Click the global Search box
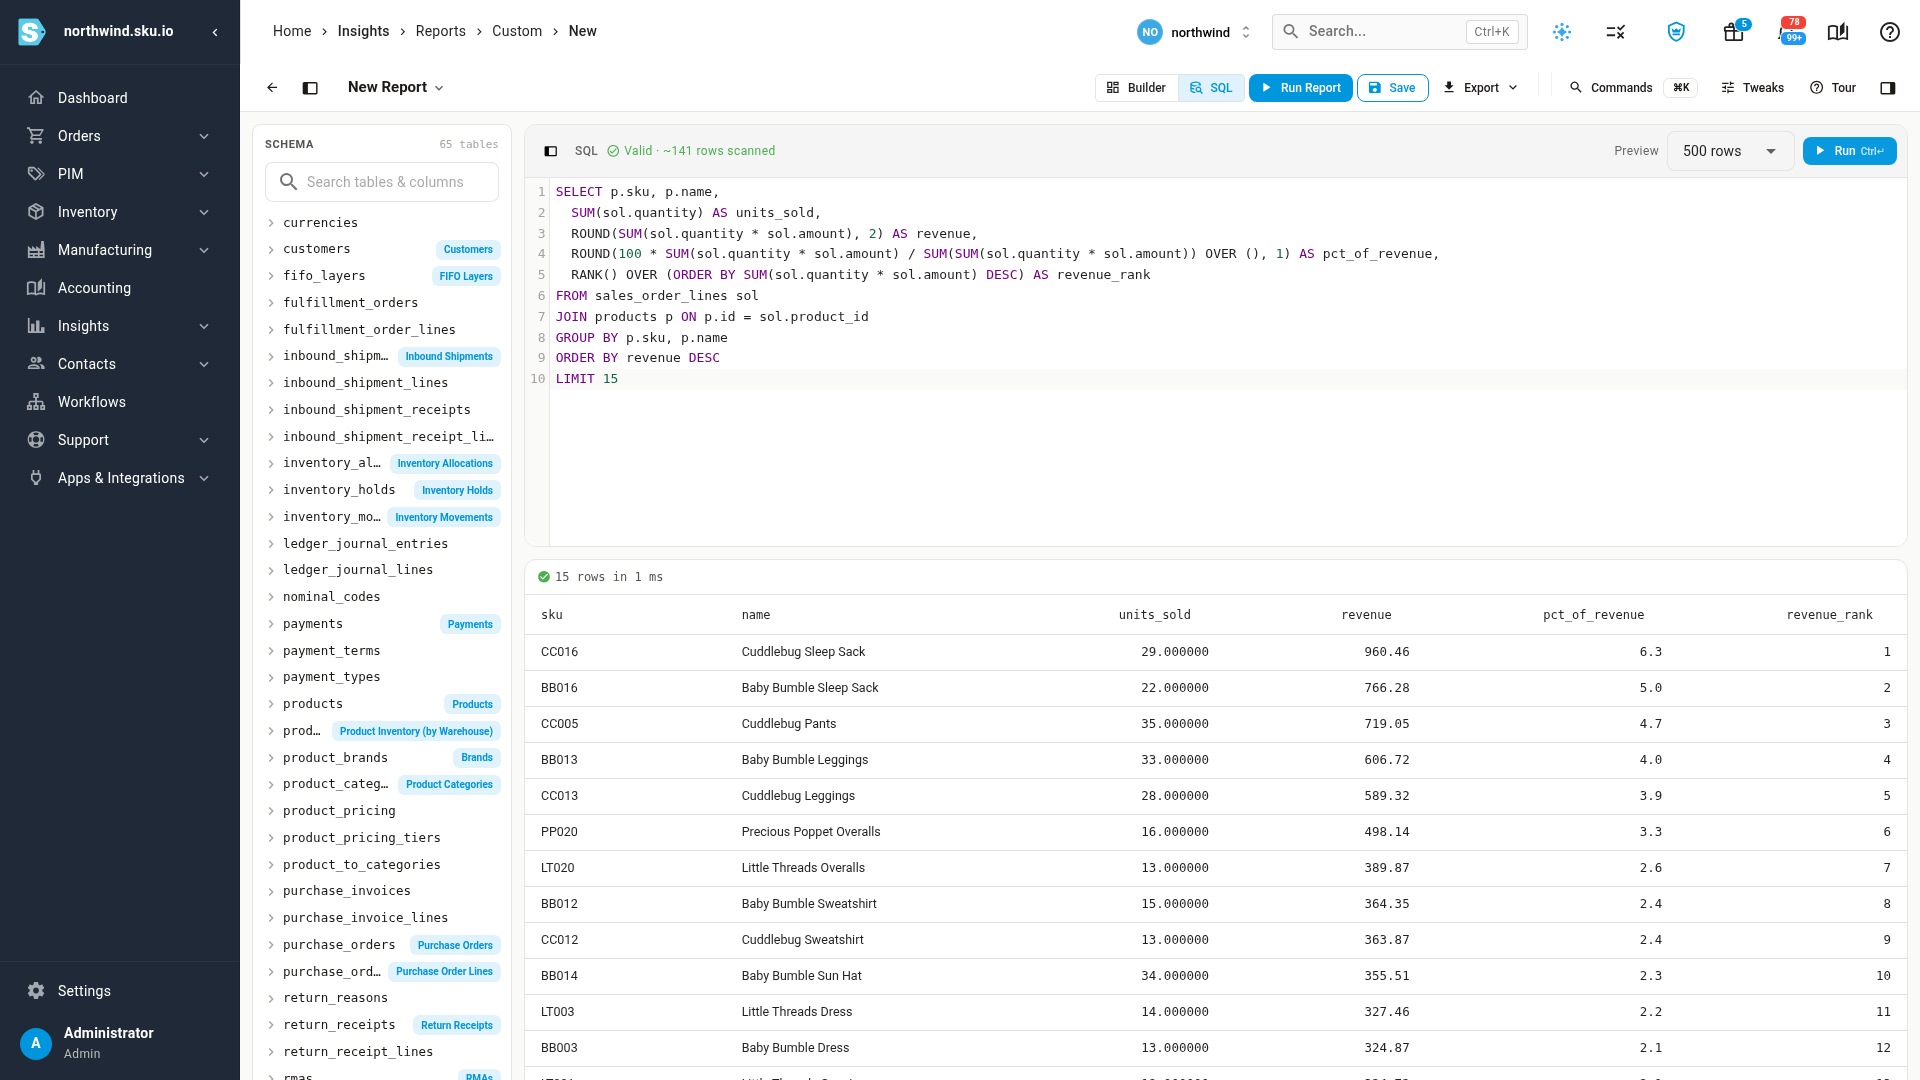The width and height of the screenshot is (1920, 1080). pos(1400,32)
